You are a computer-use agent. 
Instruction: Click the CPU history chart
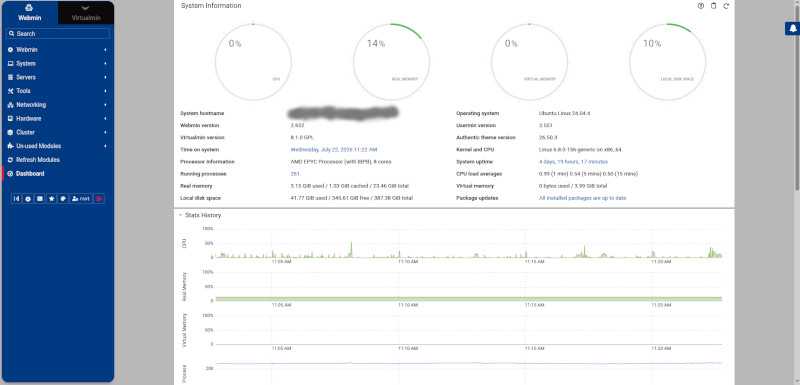click(468, 244)
